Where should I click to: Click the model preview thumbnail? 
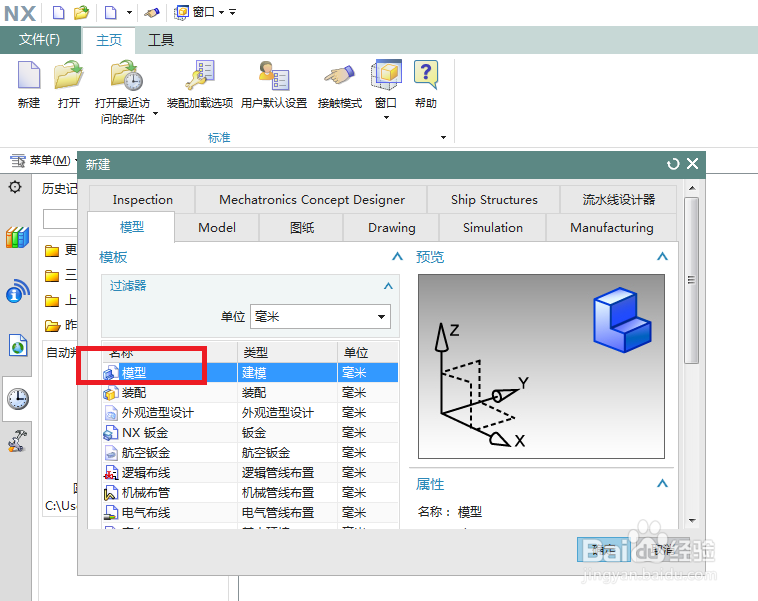click(541, 366)
